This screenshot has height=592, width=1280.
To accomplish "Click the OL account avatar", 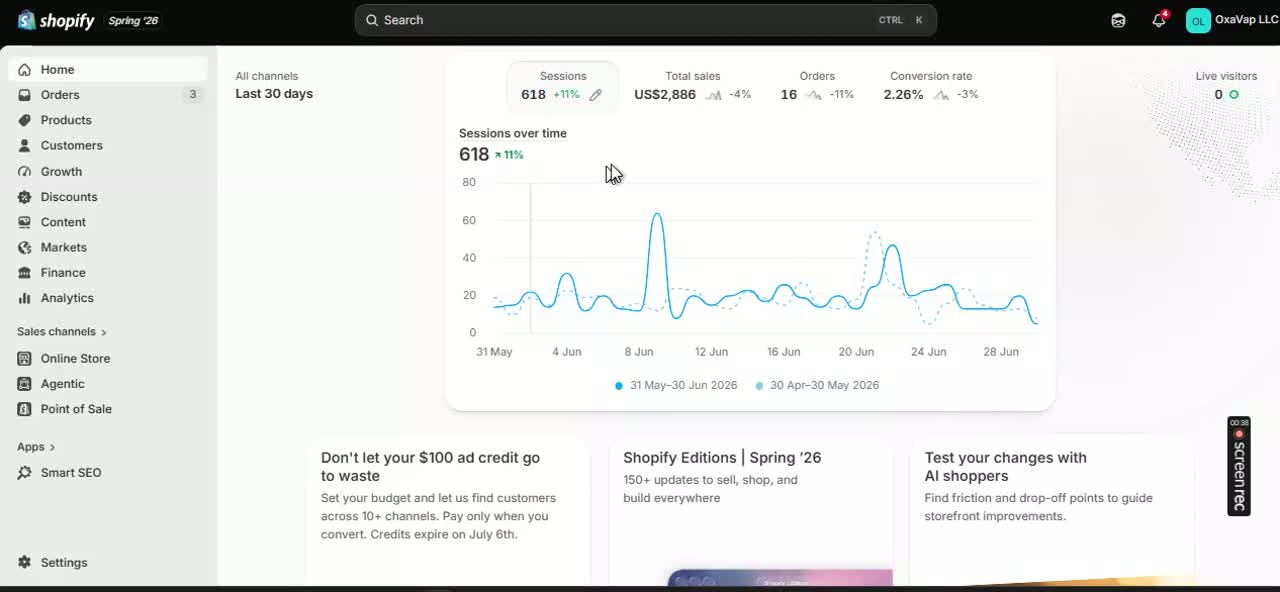I will point(1198,20).
